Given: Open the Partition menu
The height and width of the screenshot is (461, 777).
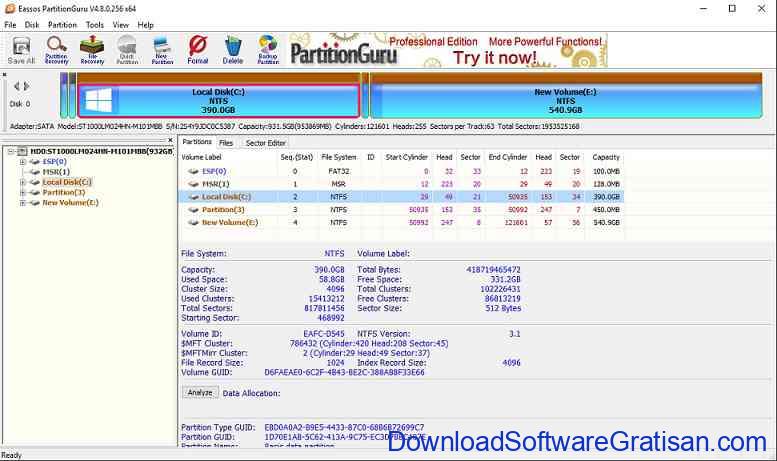Looking at the screenshot, I should [x=62, y=25].
